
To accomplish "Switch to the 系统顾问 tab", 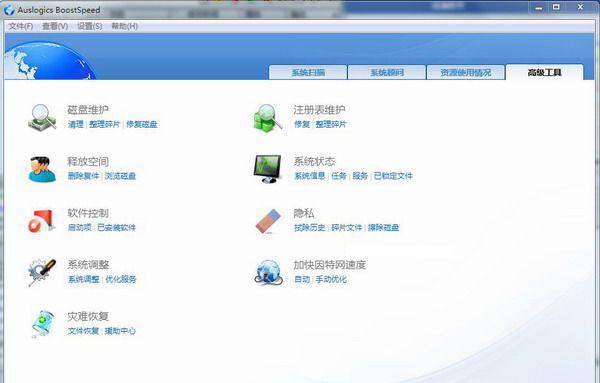I will (387, 72).
